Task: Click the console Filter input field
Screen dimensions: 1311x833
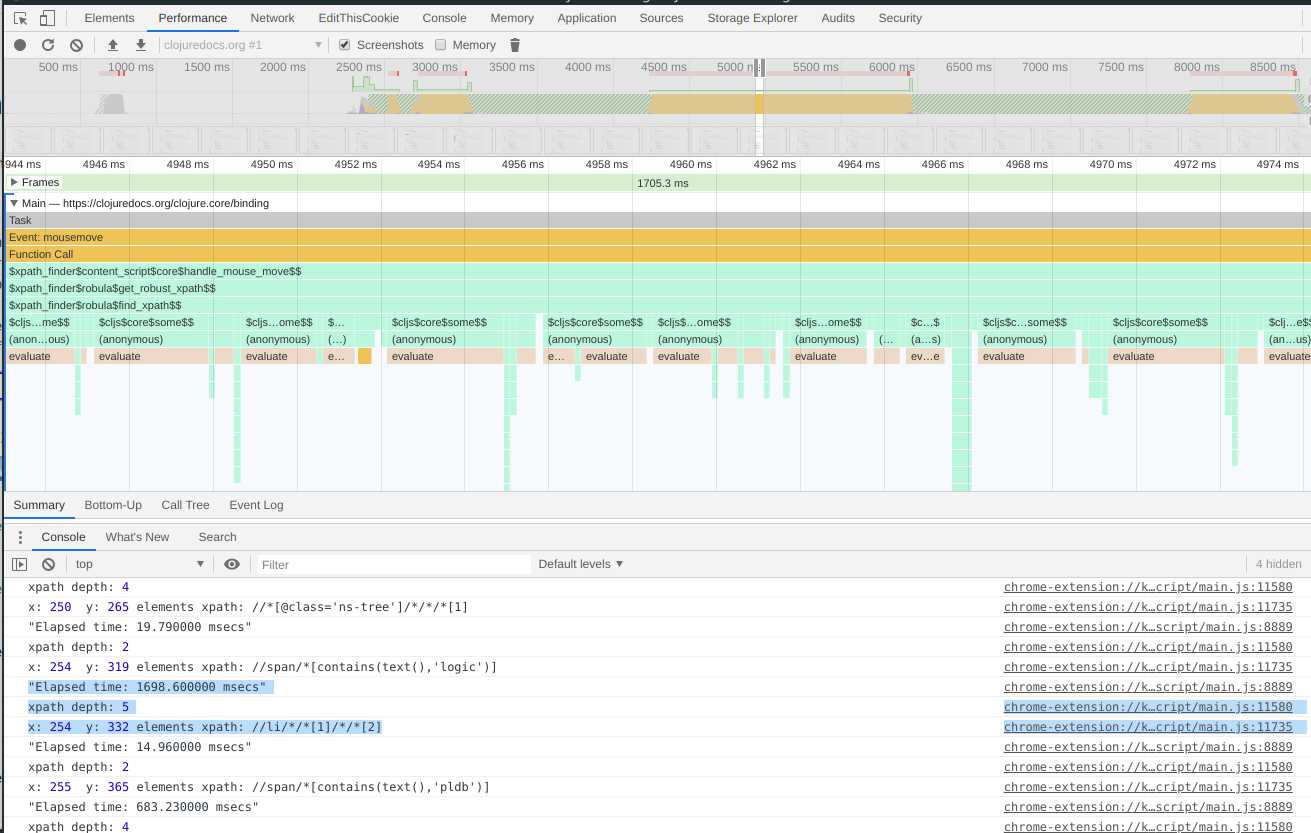Action: tap(395, 564)
